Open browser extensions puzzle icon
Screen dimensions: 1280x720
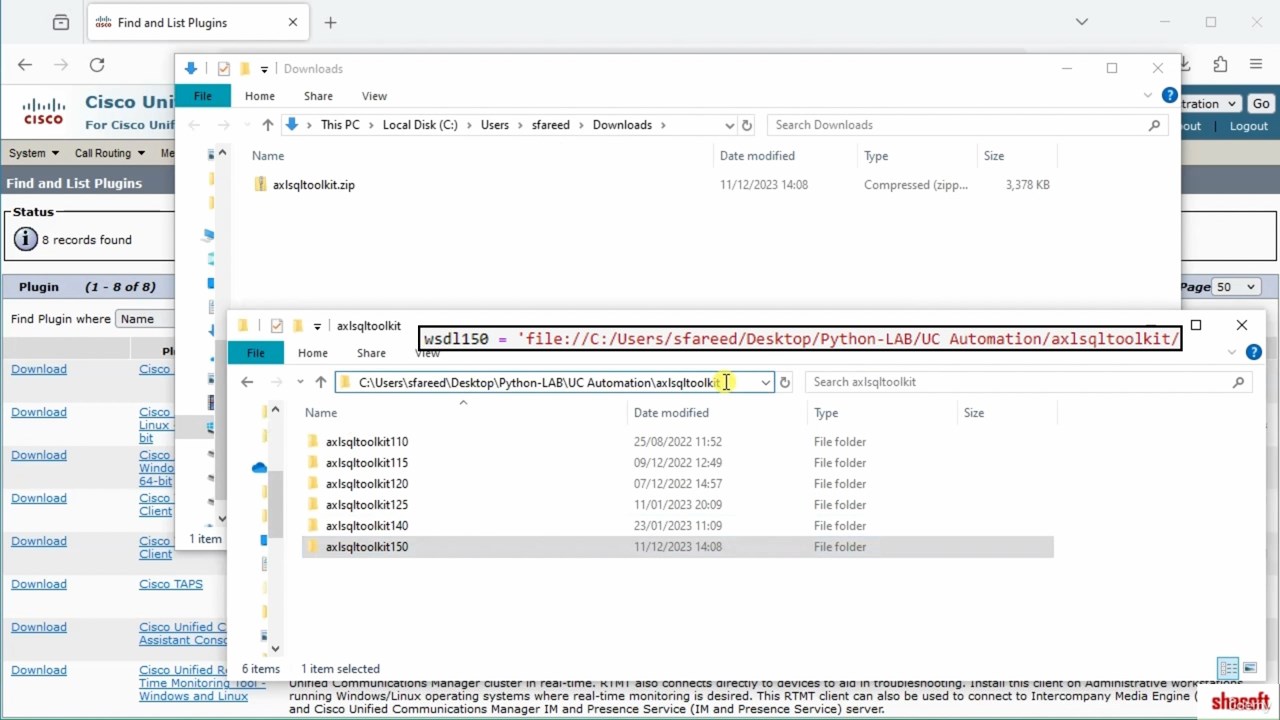pos(1220,65)
